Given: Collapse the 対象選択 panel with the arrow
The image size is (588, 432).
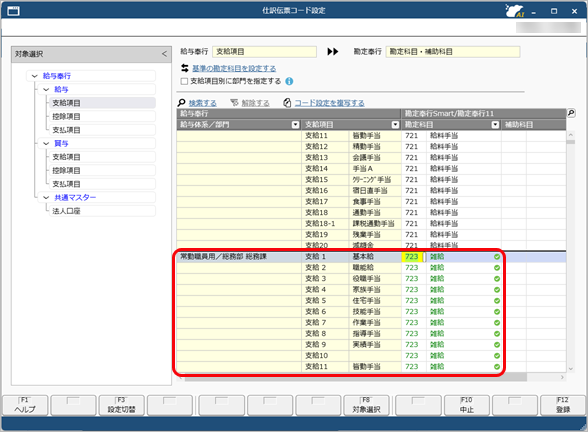Looking at the screenshot, I should click(164, 54).
